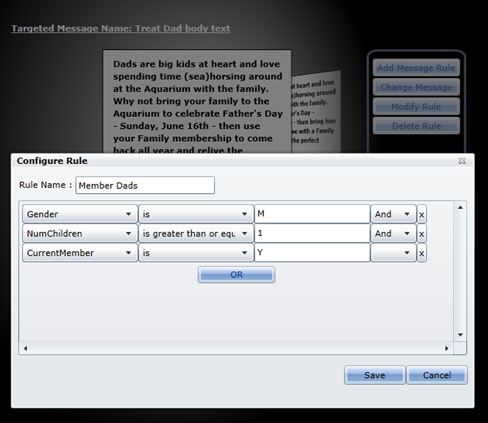Remove the CurrentMember condition row
Screen dimensions: 488x423
coord(422,253)
